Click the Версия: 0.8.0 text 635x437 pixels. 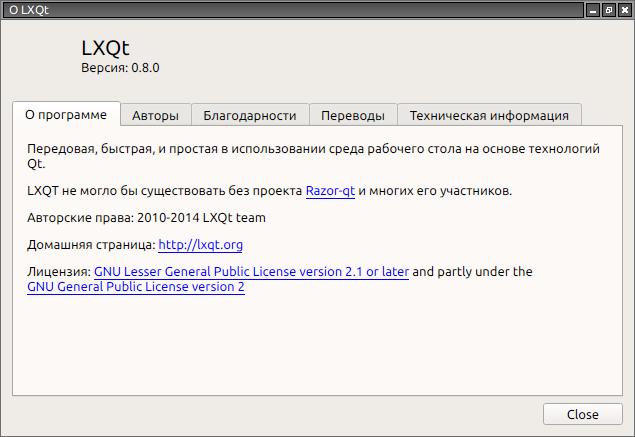click(x=120, y=68)
